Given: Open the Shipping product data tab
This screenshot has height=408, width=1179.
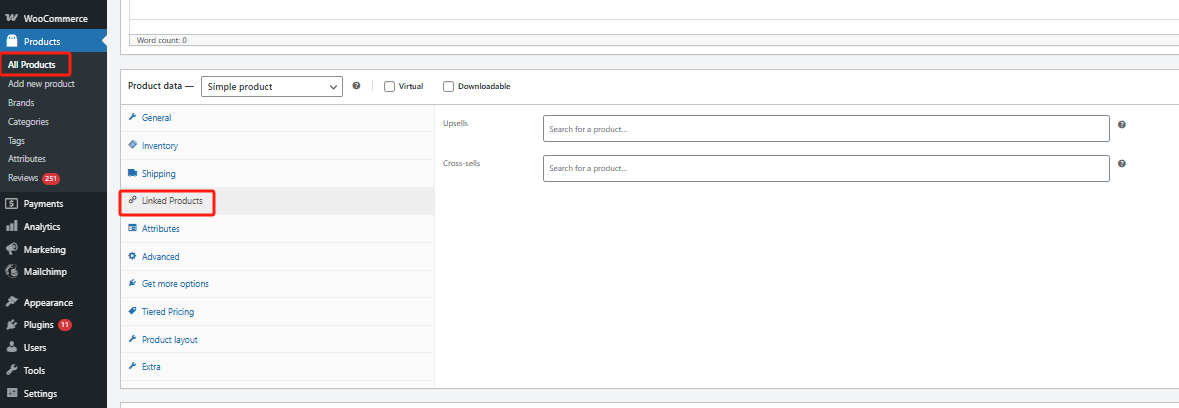Looking at the screenshot, I should [x=158, y=174].
